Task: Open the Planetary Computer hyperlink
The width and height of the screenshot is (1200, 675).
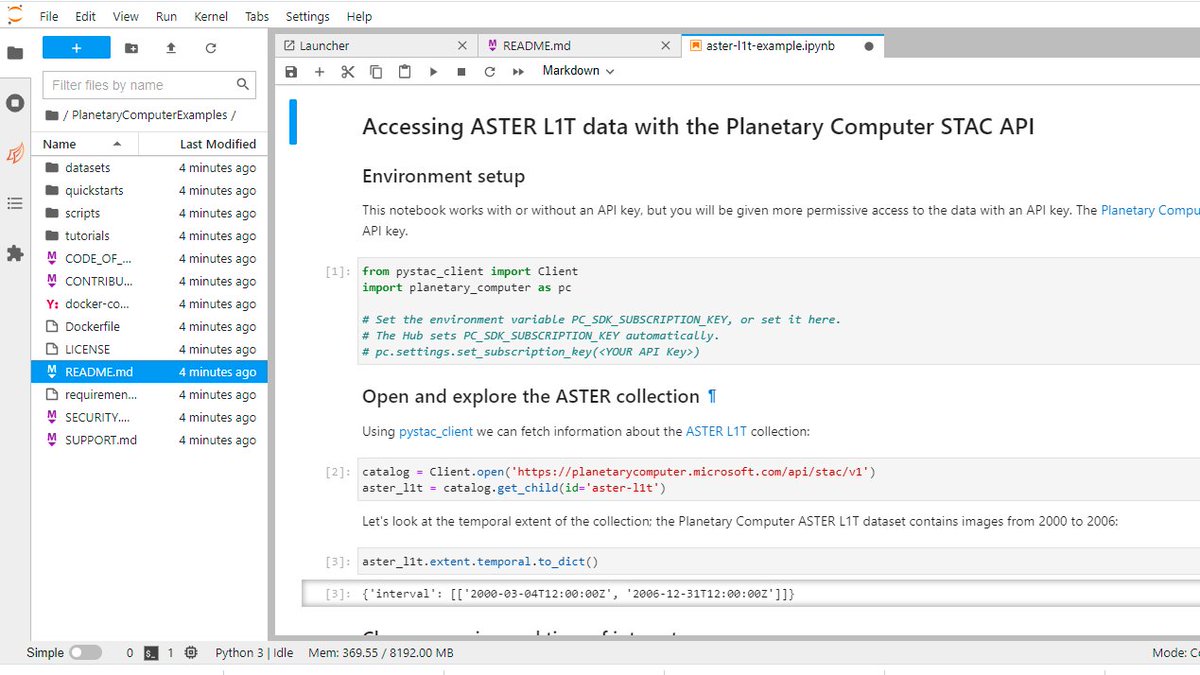Action: tap(1149, 210)
